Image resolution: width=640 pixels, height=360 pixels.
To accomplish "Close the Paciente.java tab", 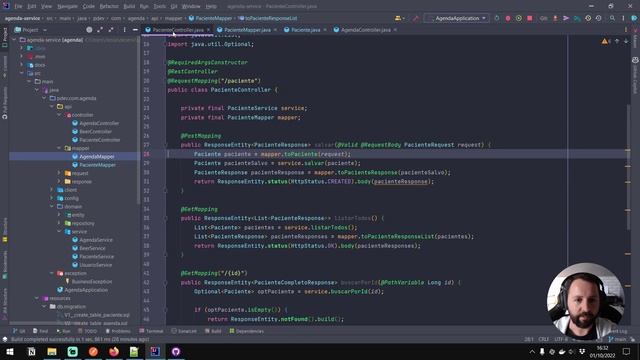I will click(325, 30).
